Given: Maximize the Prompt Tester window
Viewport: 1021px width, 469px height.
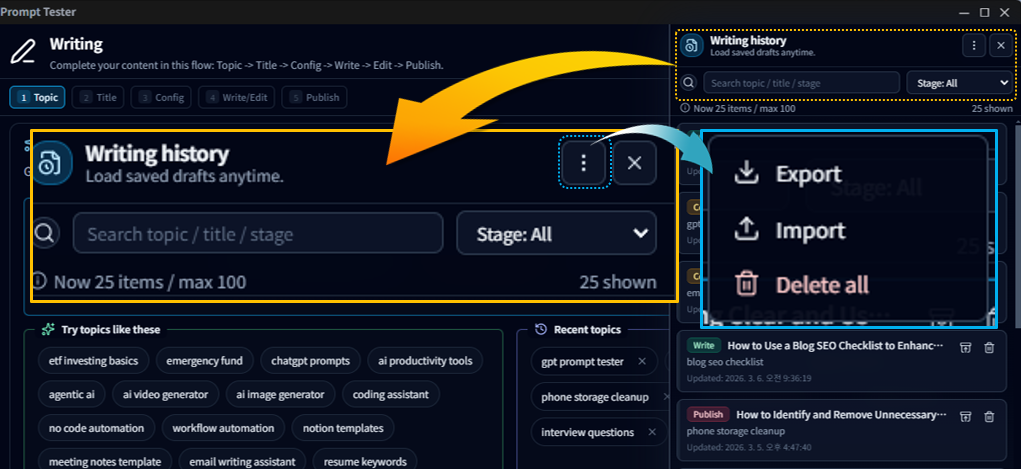Looking at the screenshot, I should click(985, 12).
